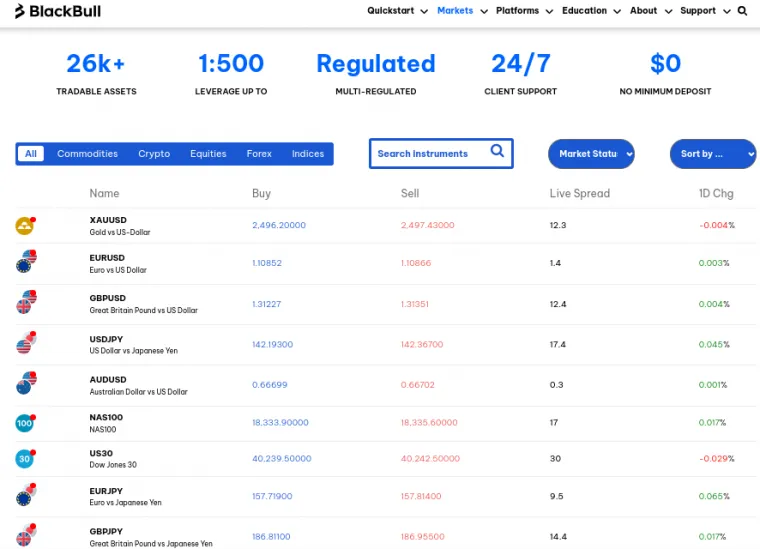Open Education in the navigation bar

pyautogui.click(x=584, y=11)
